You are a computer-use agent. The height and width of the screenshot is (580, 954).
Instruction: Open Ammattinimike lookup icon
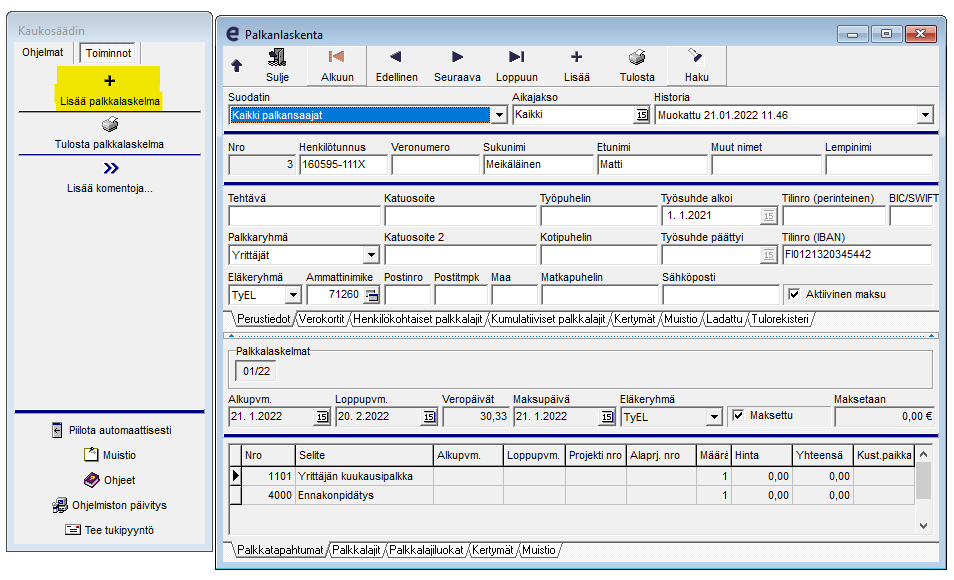372,295
